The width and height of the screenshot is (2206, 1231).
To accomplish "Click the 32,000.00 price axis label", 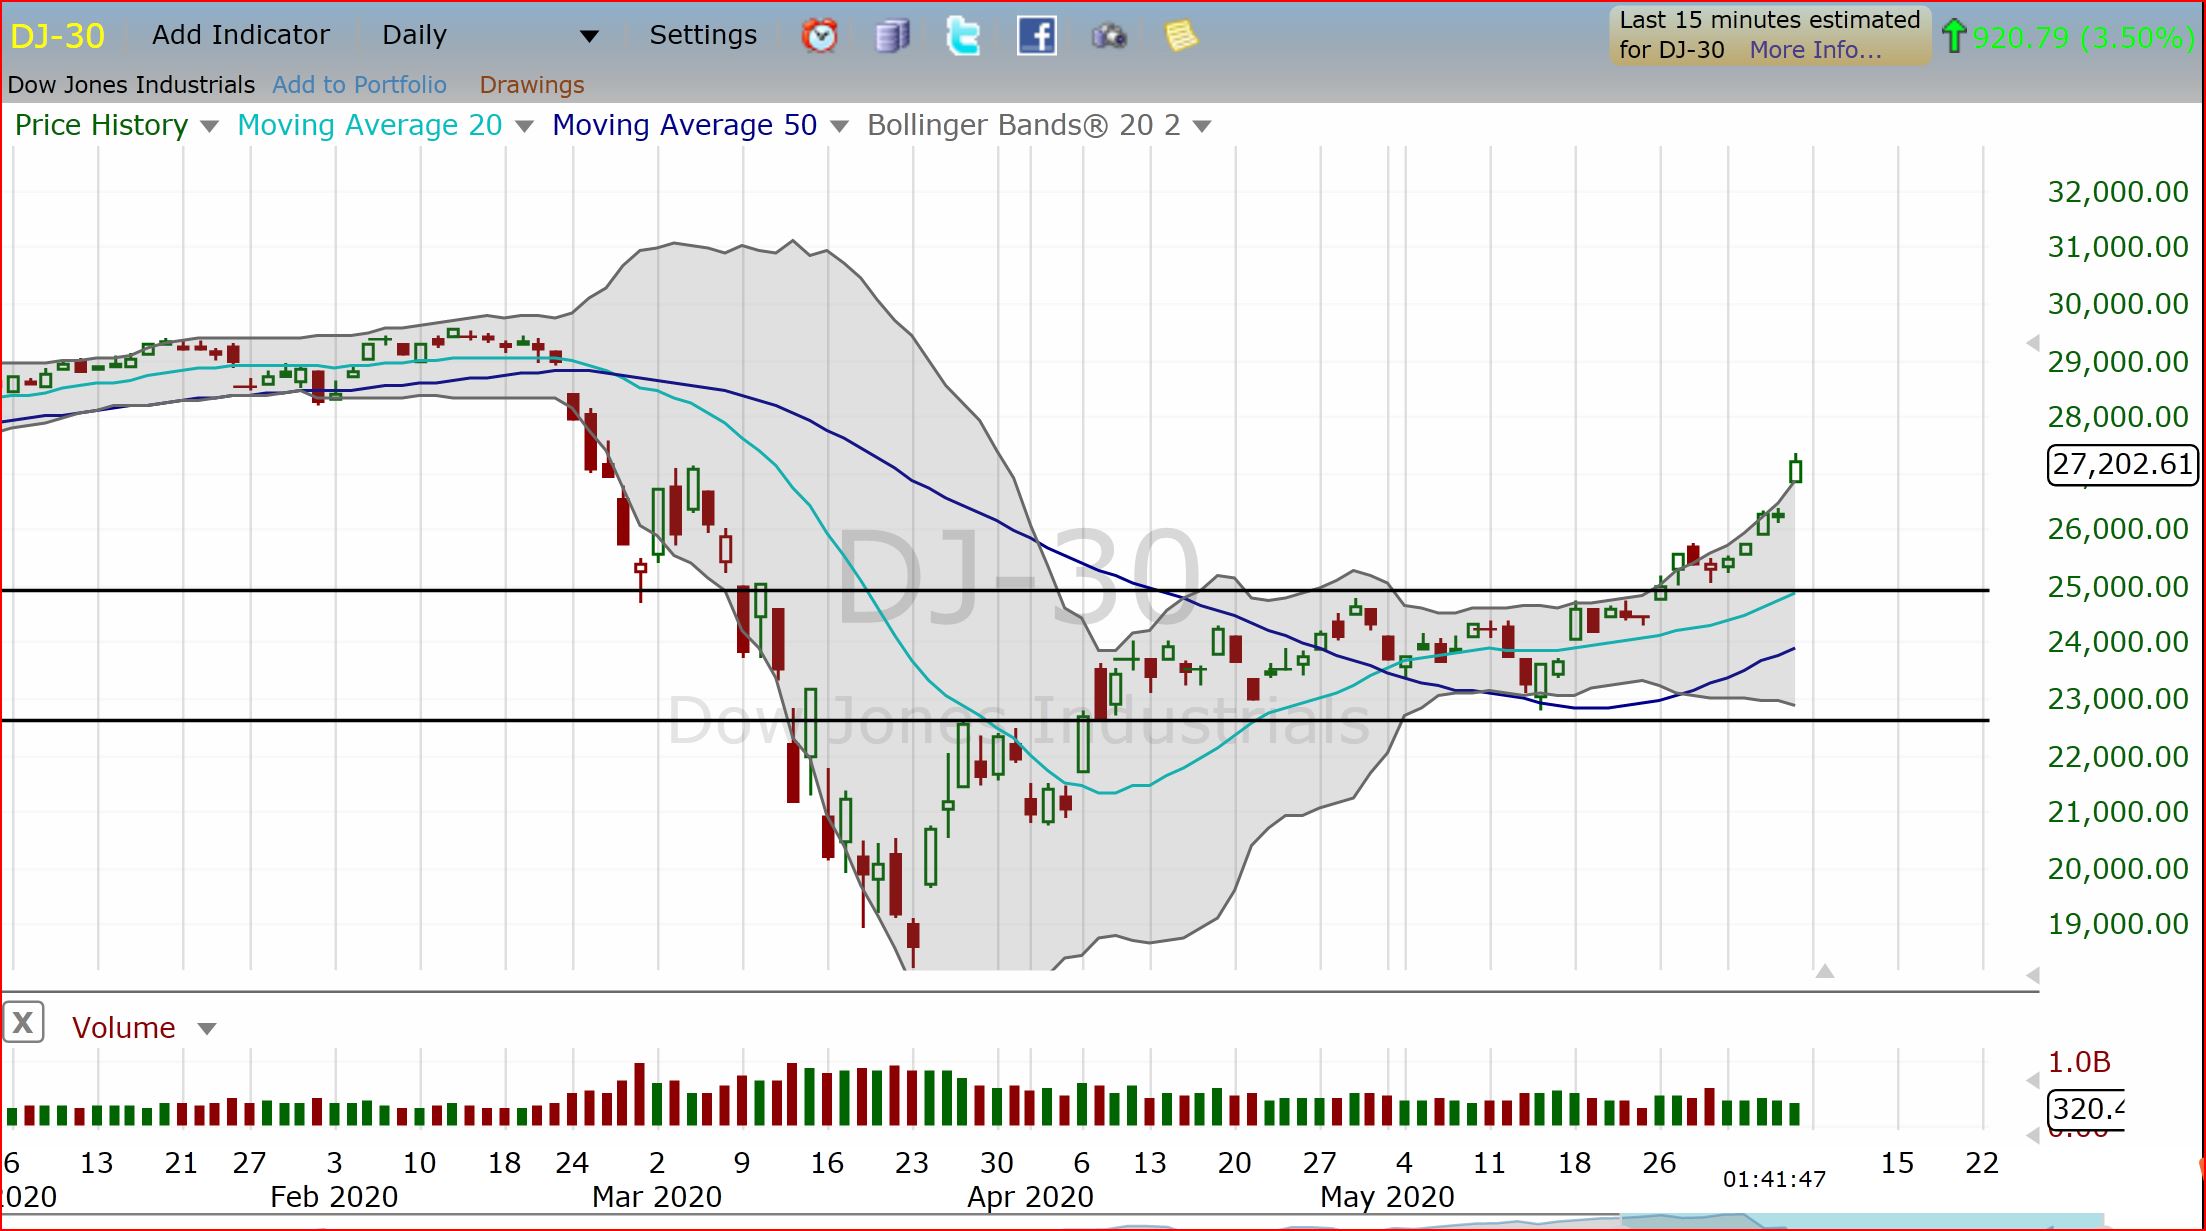I will coord(2118,192).
